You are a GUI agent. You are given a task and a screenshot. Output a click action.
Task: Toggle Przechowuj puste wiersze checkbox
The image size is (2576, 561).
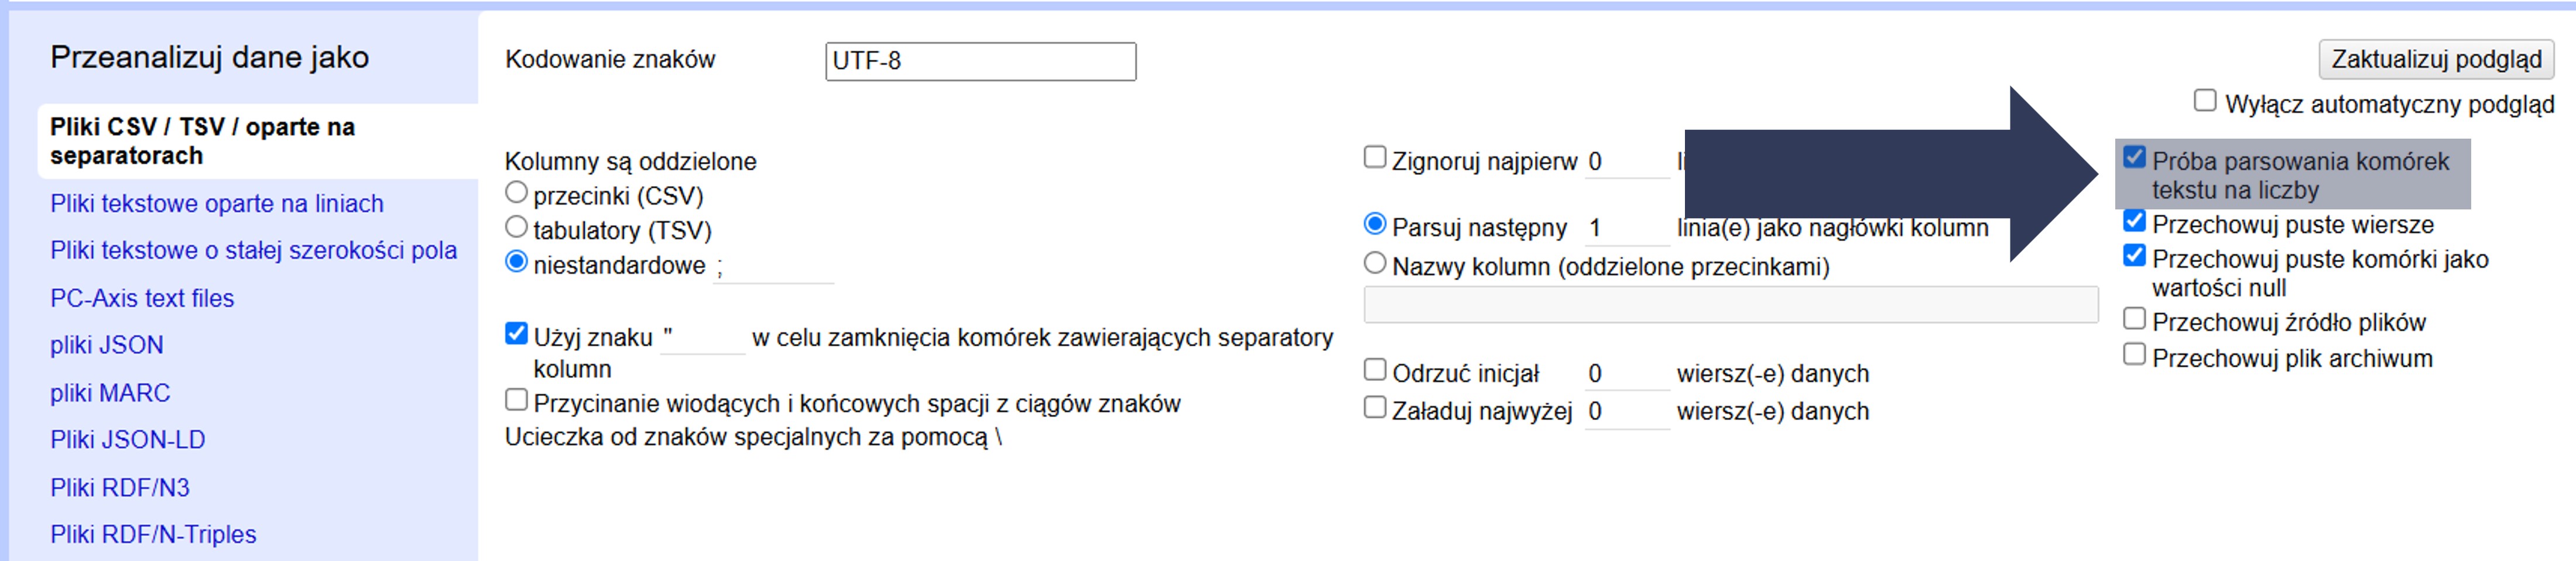click(2134, 221)
